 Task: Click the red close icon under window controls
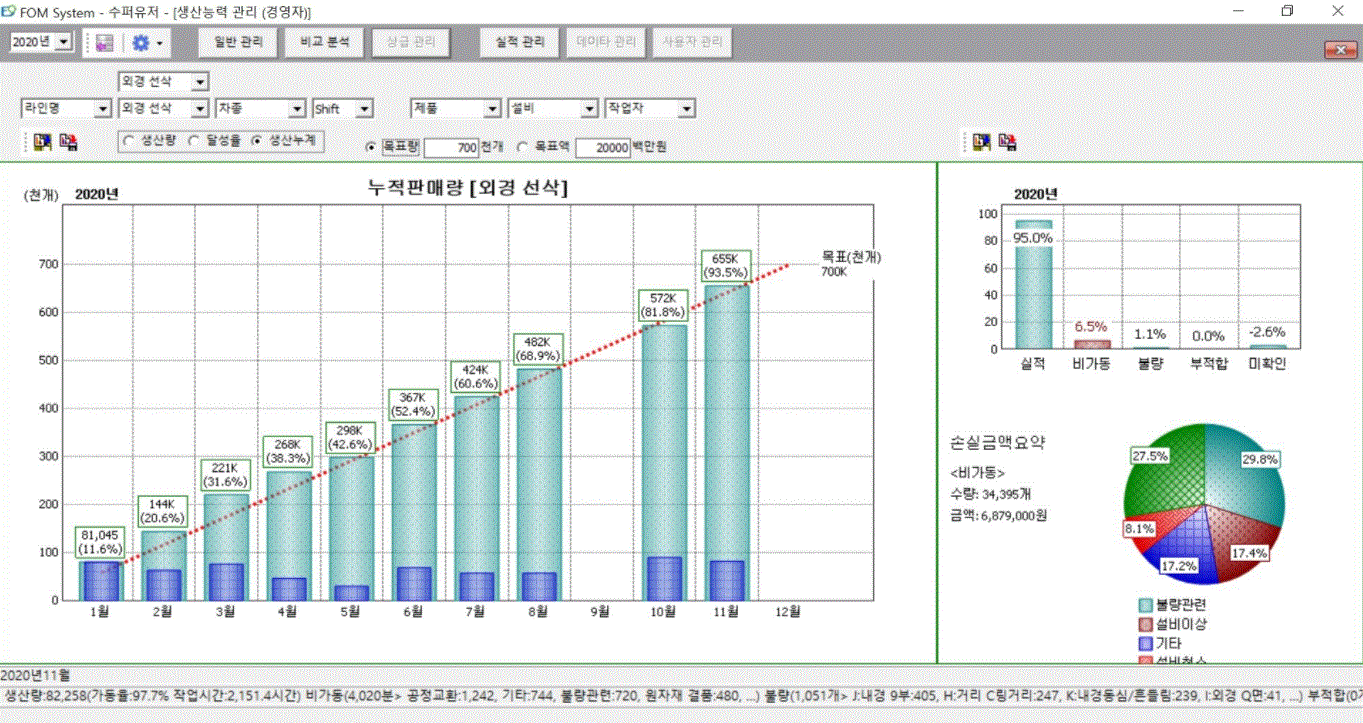click(1339, 50)
